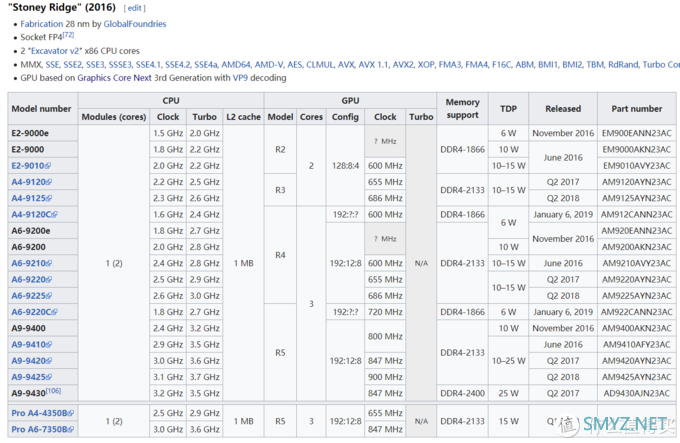Select part number AD9430AJN23AC
Image resolution: width=680 pixels, height=443 pixels.
pos(637,394)
